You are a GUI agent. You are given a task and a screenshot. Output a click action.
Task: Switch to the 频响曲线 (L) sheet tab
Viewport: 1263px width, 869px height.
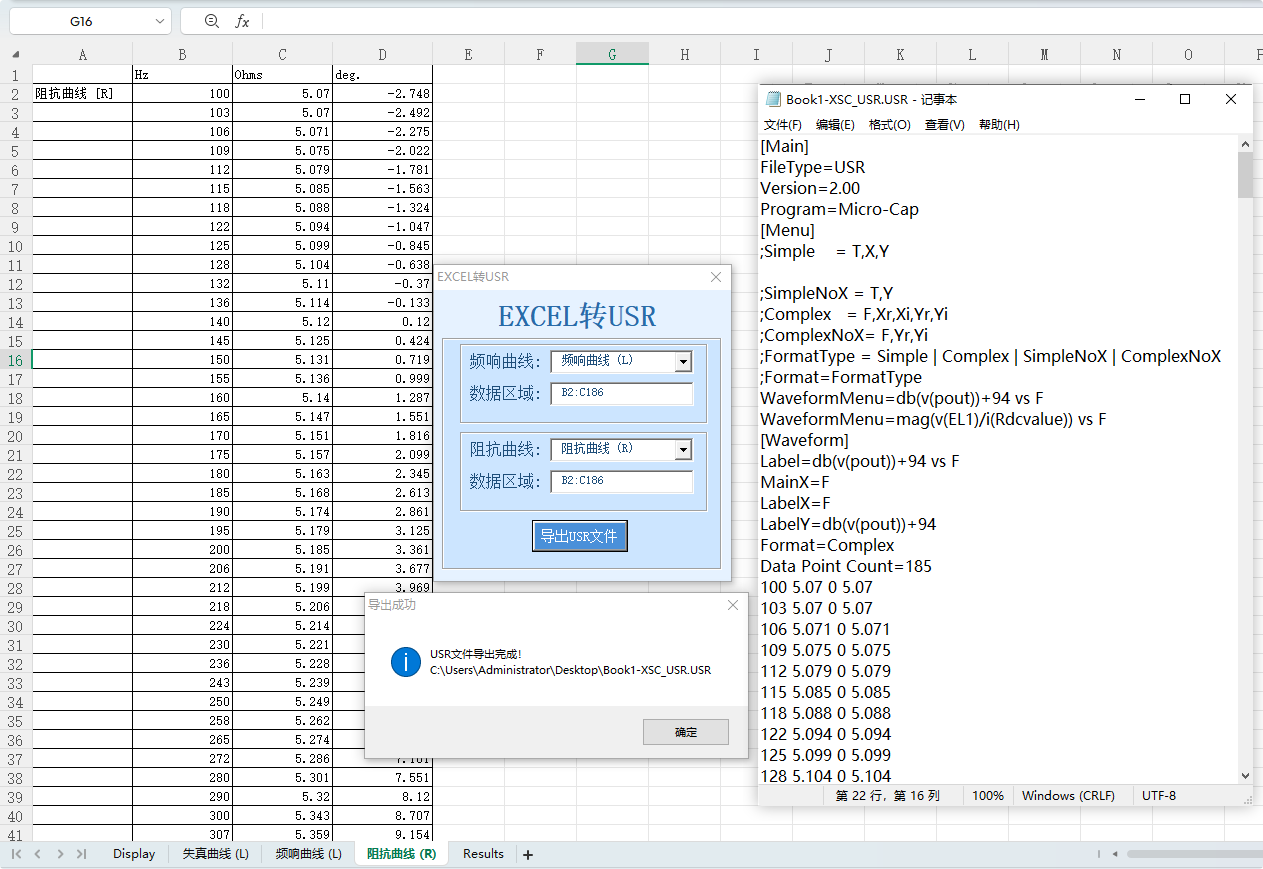pos(308,854)
